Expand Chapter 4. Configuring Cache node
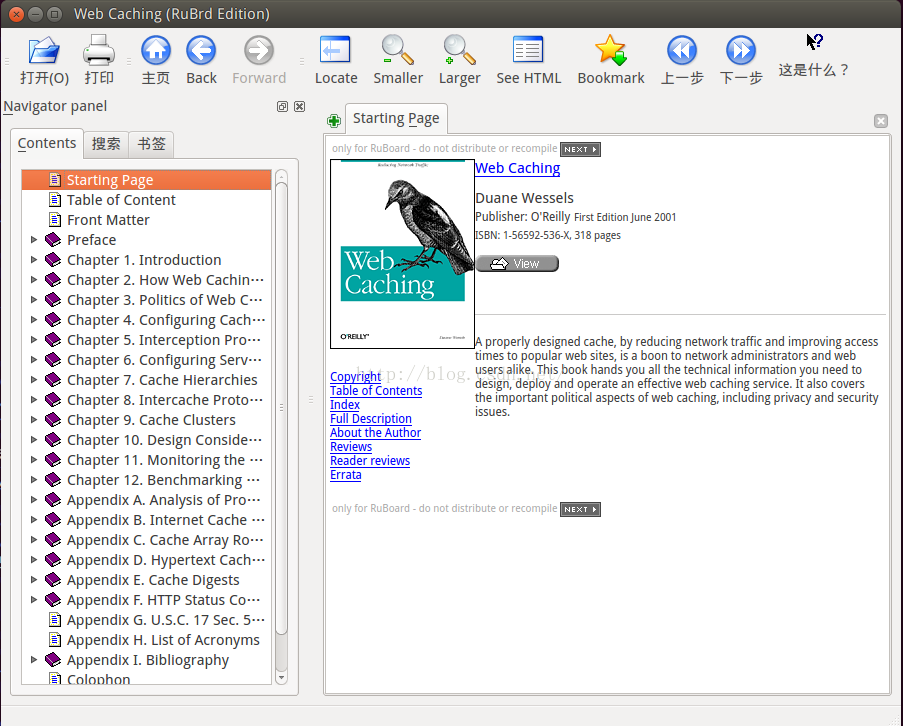 coord(34,320)
